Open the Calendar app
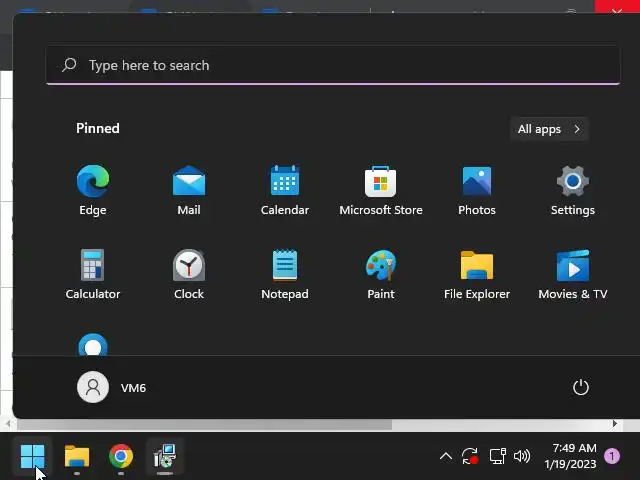The image size is (640, 480). click(284, 190)
